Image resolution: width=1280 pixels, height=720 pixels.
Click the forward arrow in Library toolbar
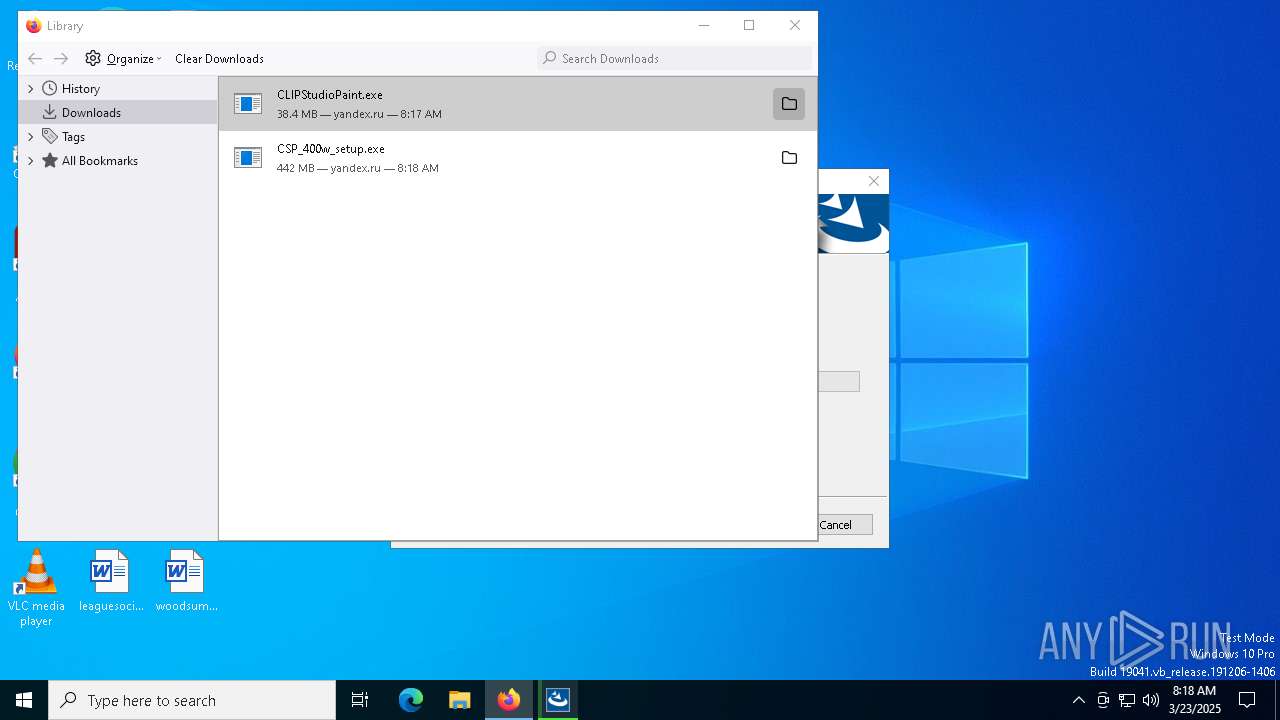pos(61,59)
